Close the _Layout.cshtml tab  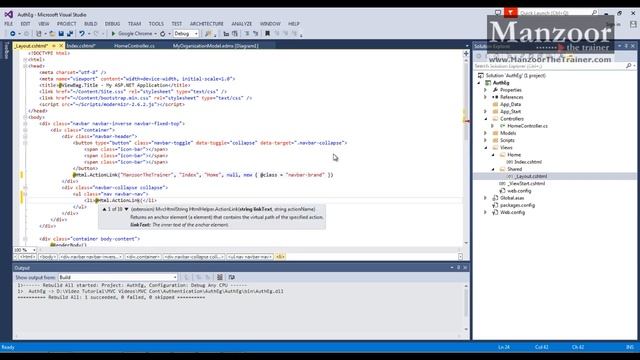tap(61, 46)
